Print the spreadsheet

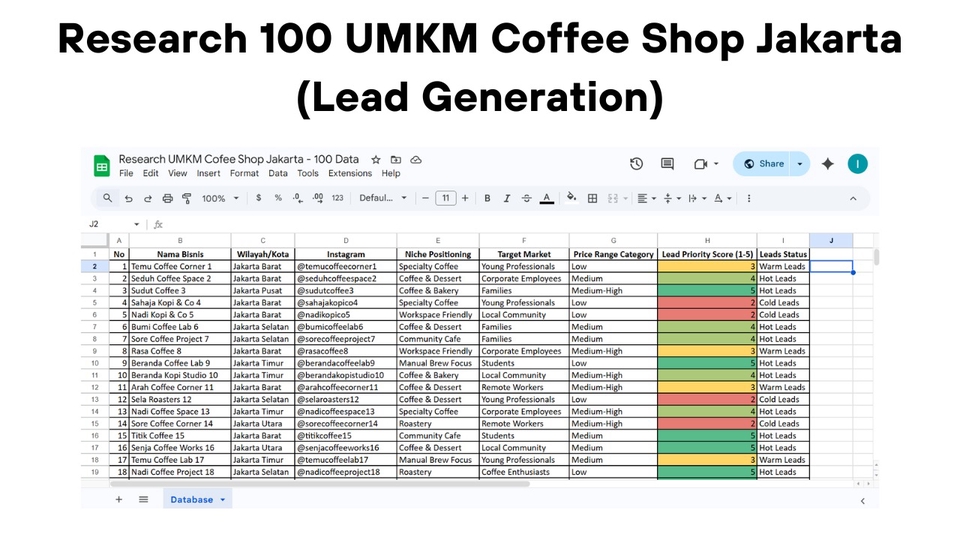coord(167,198)
